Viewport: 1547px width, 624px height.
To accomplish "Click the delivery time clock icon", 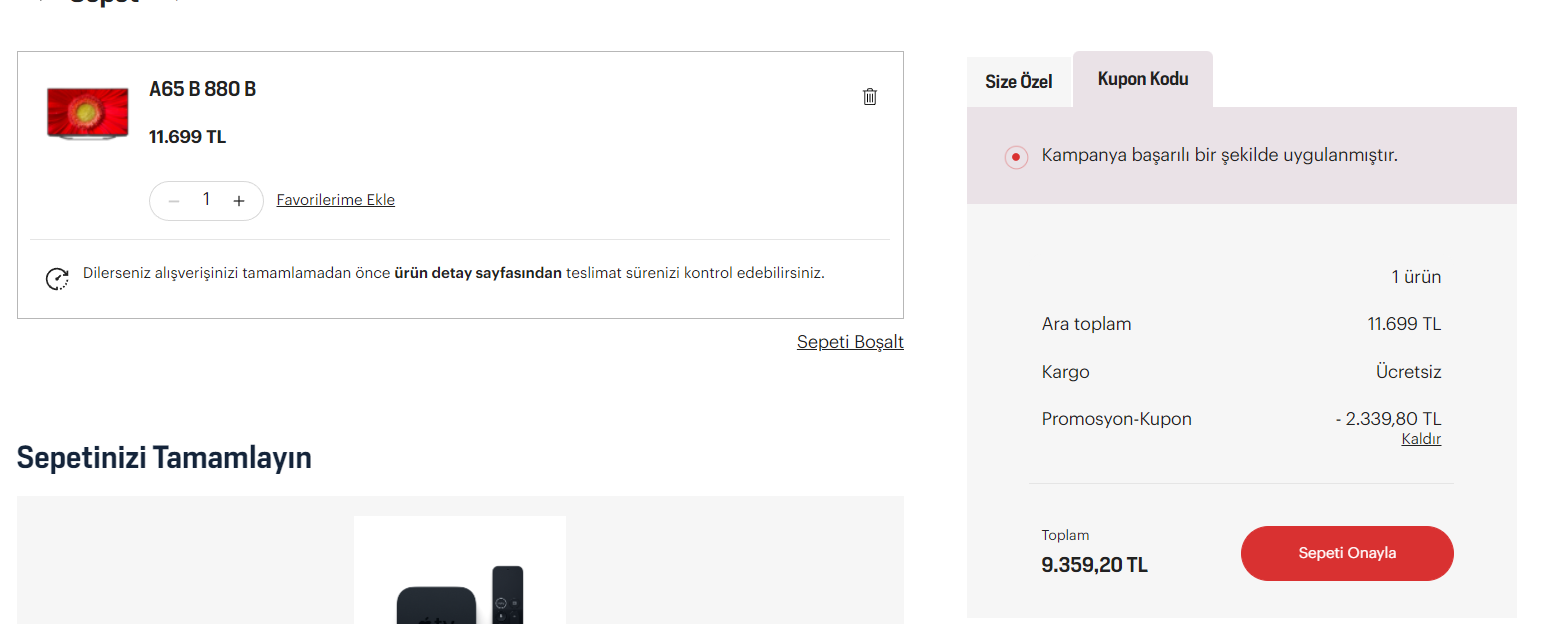I will [x=58, y=279].
